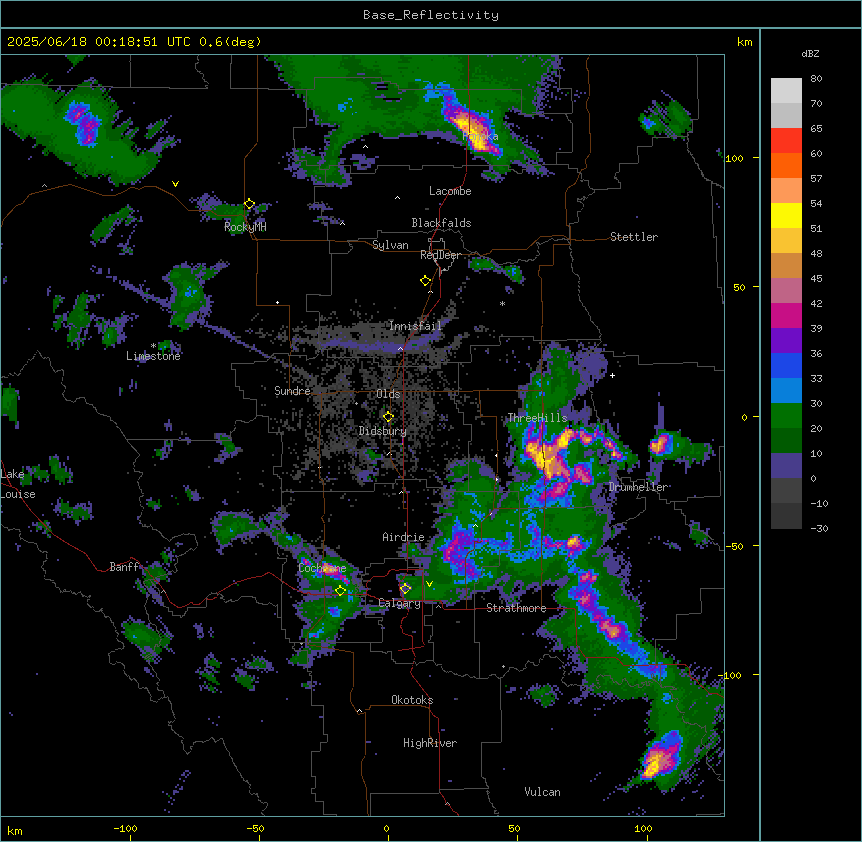Click the green 30-20 dBZ legend swatch
This screenshot has height=842, width=862.
(786, 416)
